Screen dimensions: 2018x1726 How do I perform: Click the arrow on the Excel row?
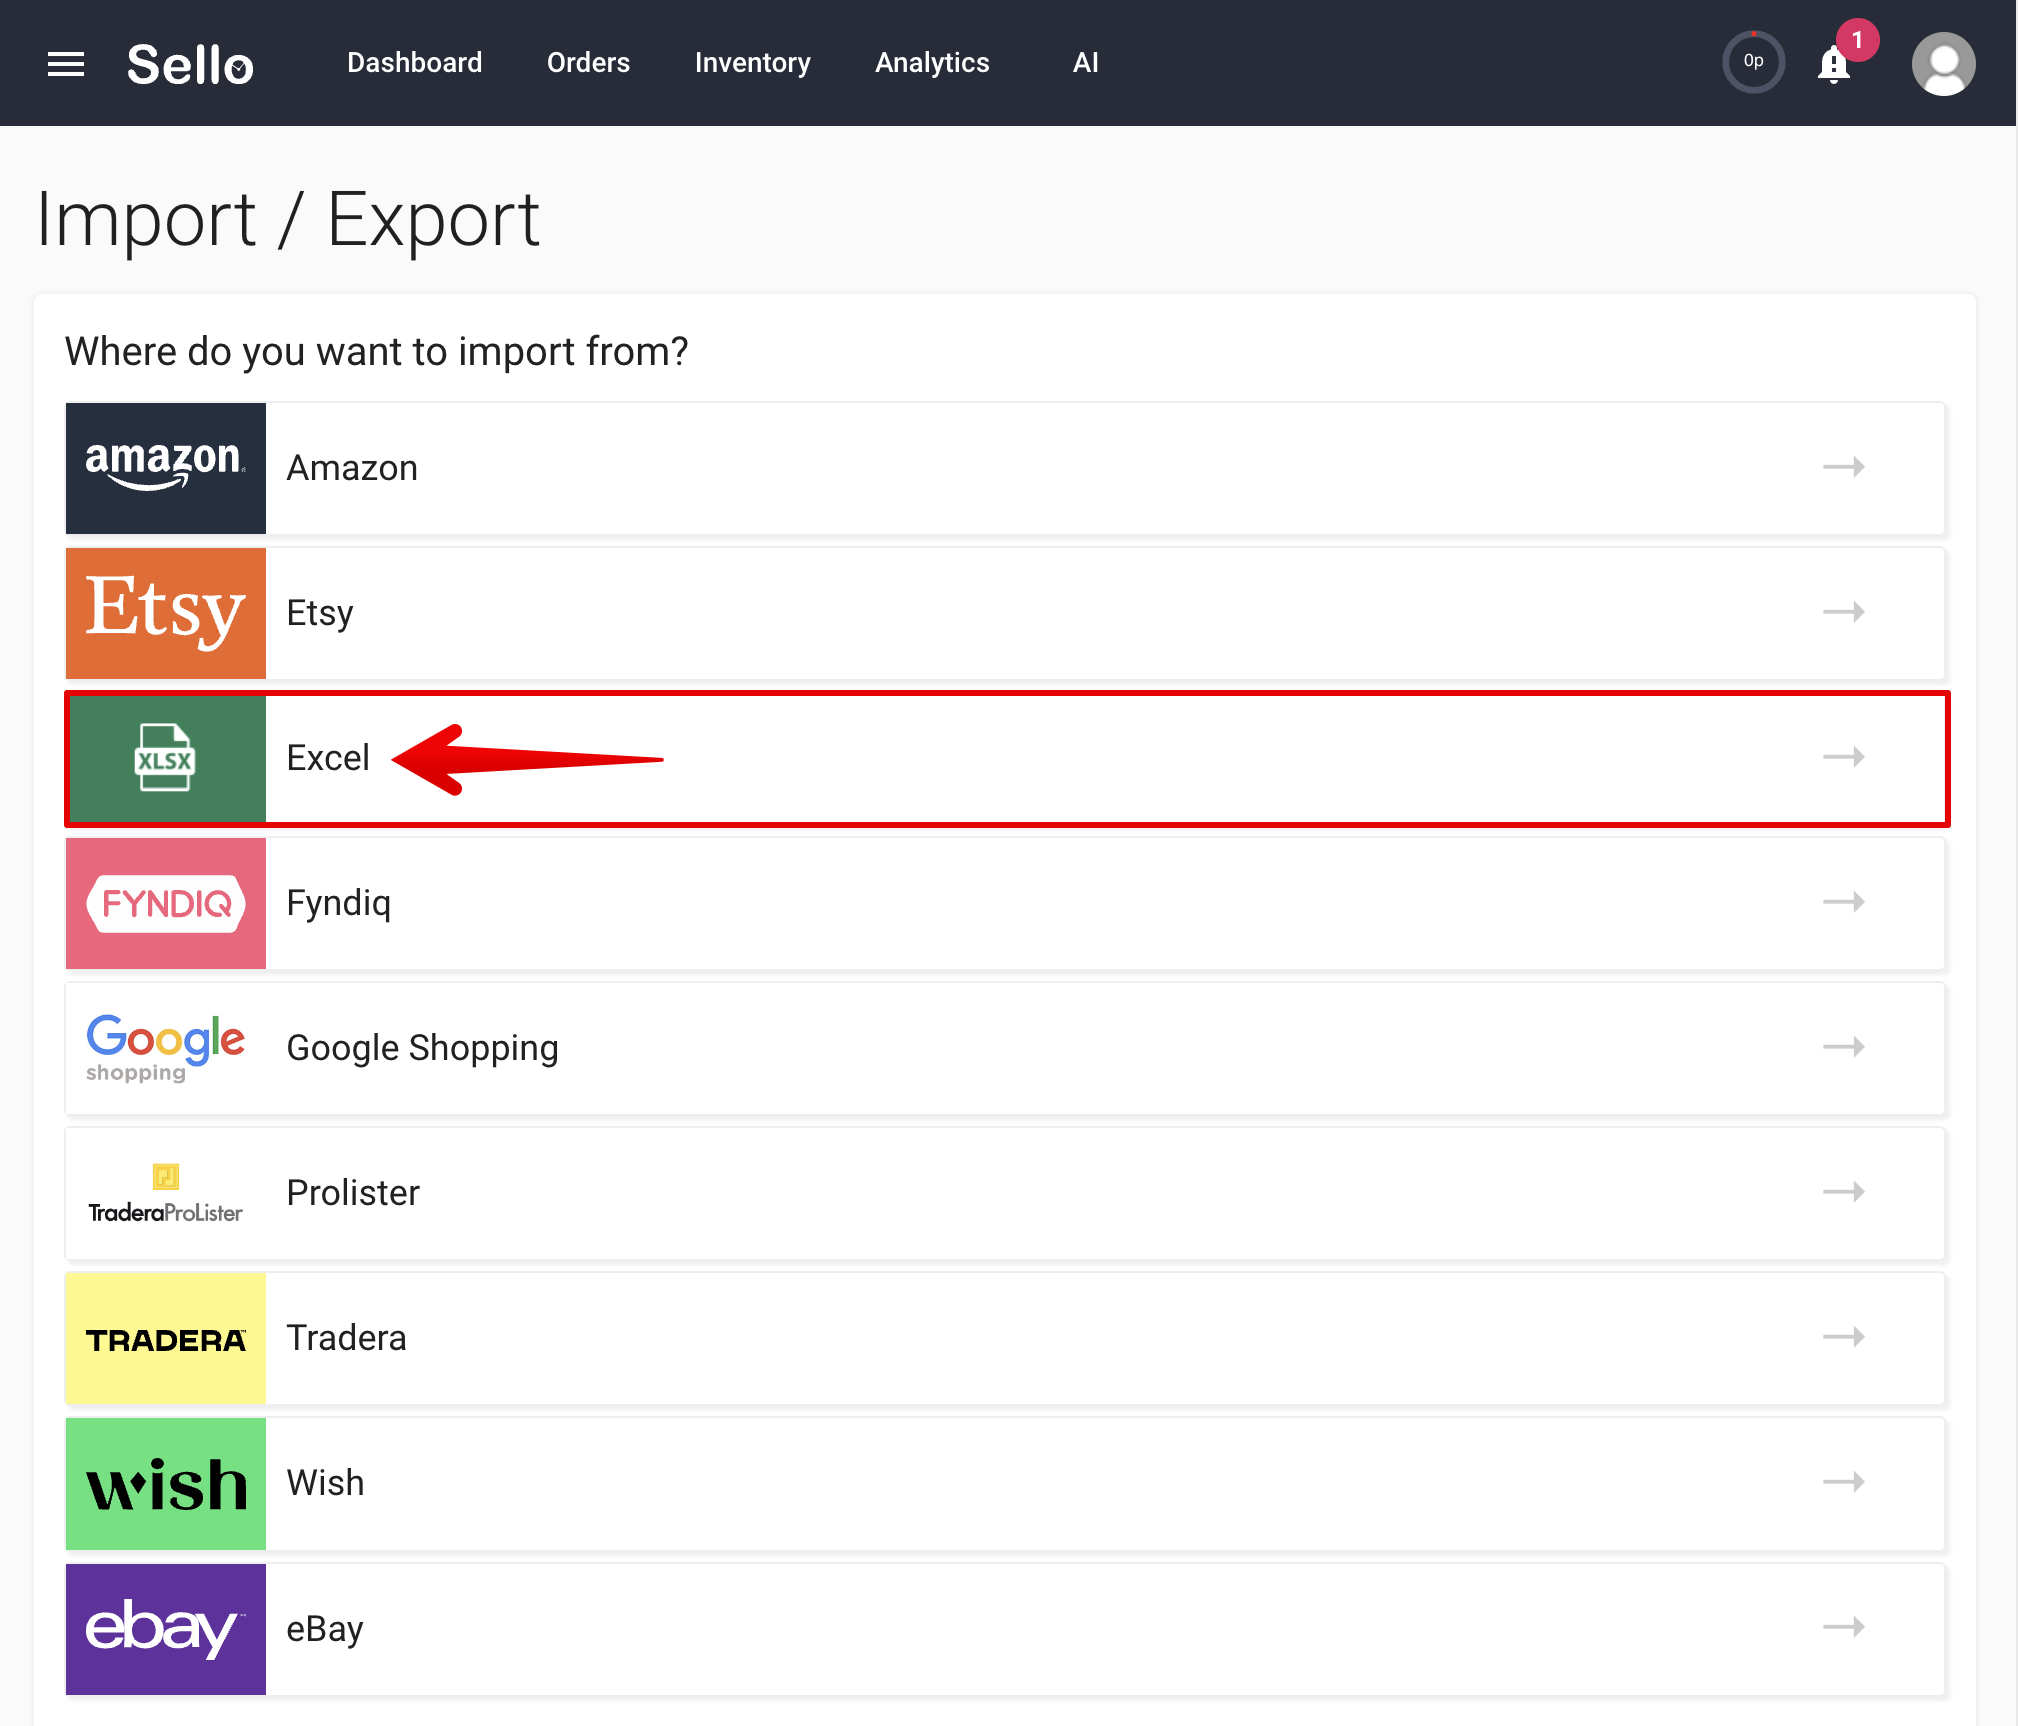[1843, 757]
